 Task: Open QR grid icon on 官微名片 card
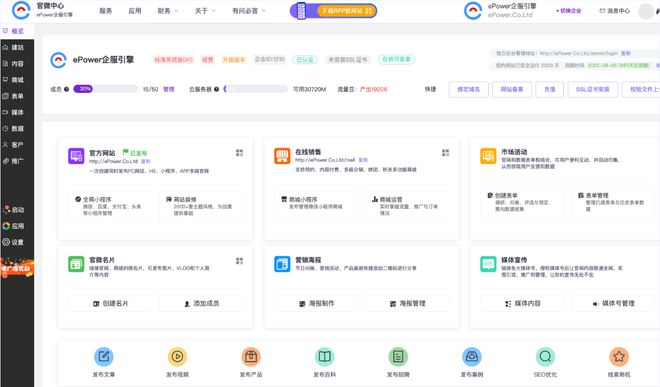[x=240, y=261]
